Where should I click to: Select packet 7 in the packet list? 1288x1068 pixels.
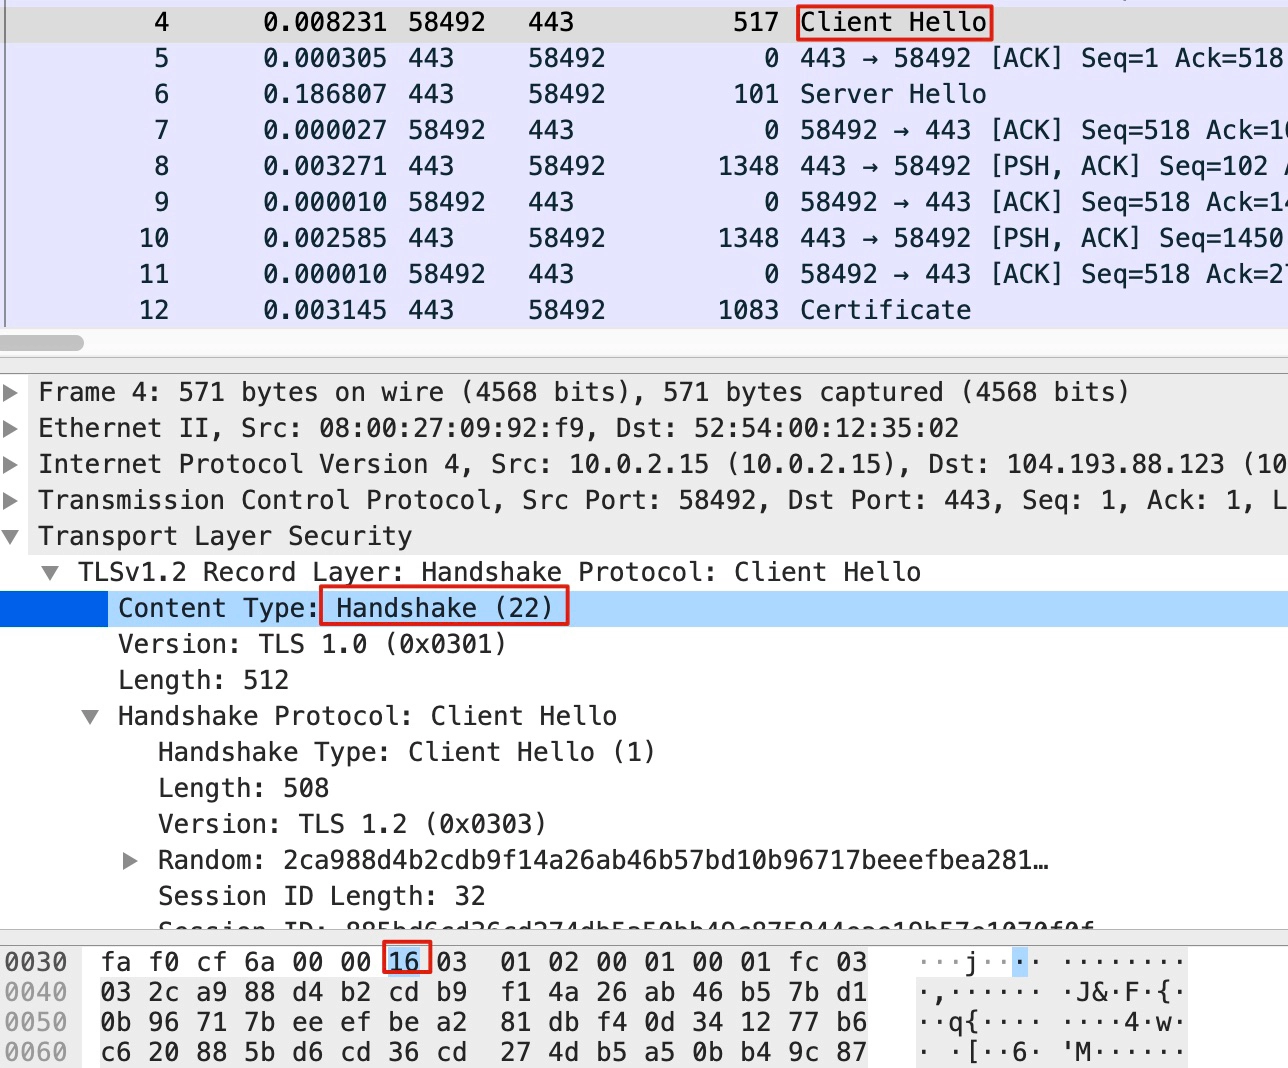(x=644, y=130)
